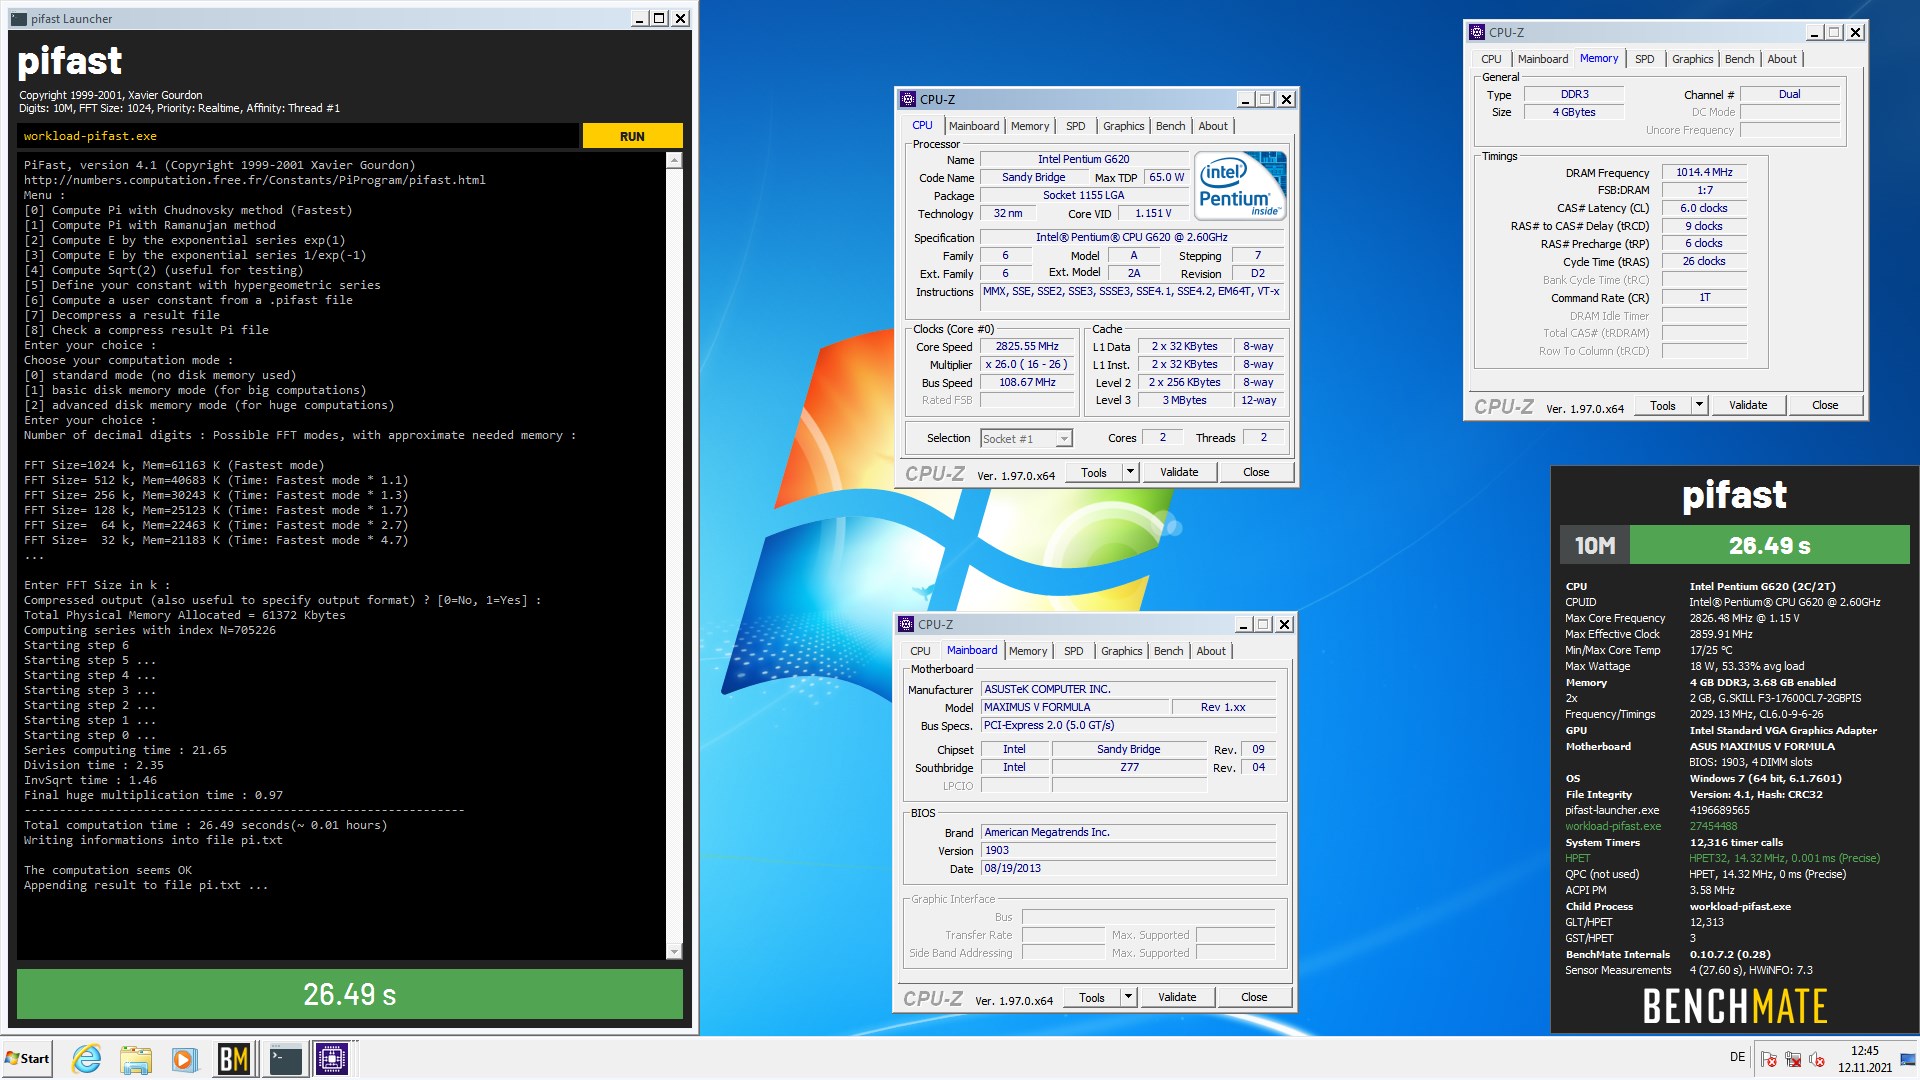This screenshot has height=1080, width=1920.
Task: Click Close button in CPU tab window
Action: (1256, 472)
